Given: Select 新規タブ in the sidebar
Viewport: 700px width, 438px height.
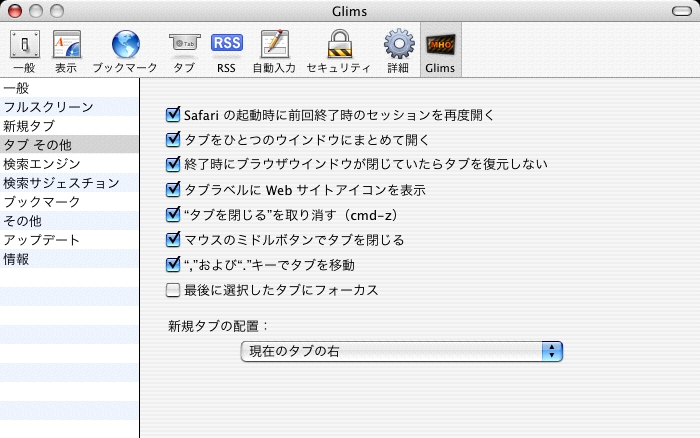Looking at the screenshot, I should click(x=69, y=126).
